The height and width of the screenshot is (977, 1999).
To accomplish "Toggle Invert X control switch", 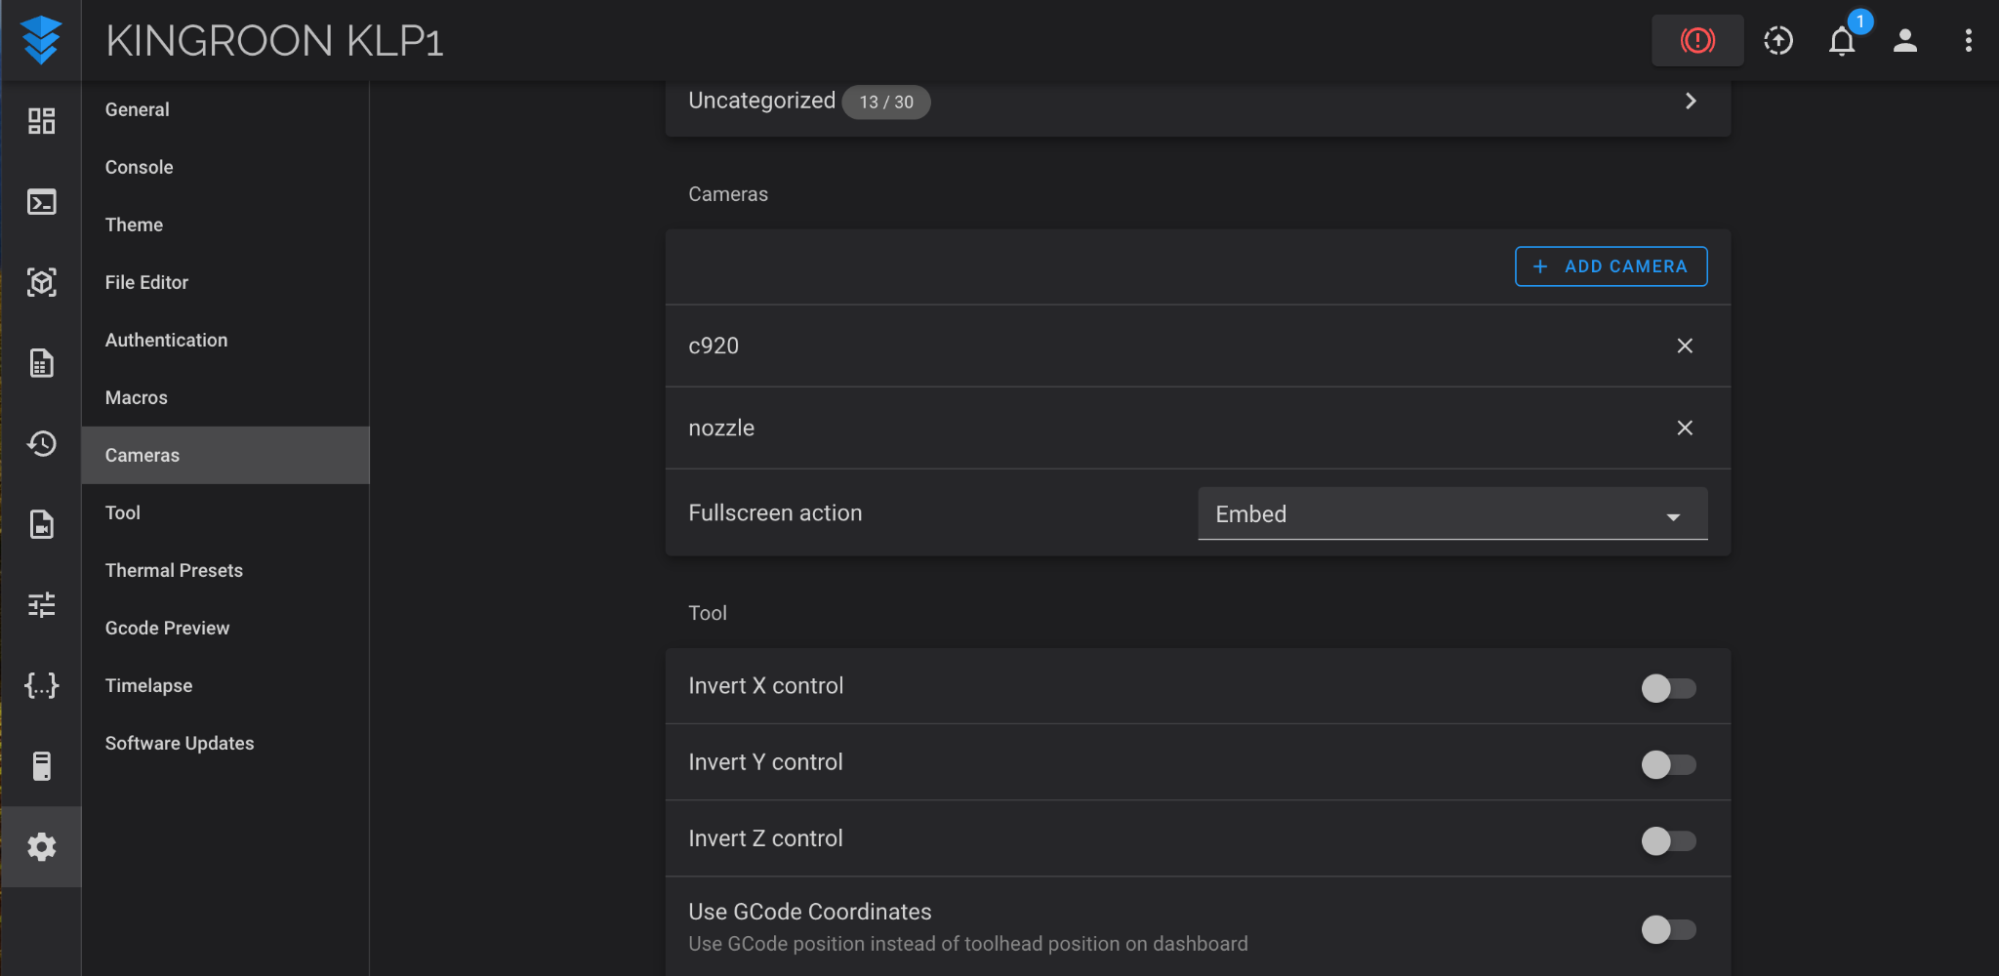I will [1668, 688].
